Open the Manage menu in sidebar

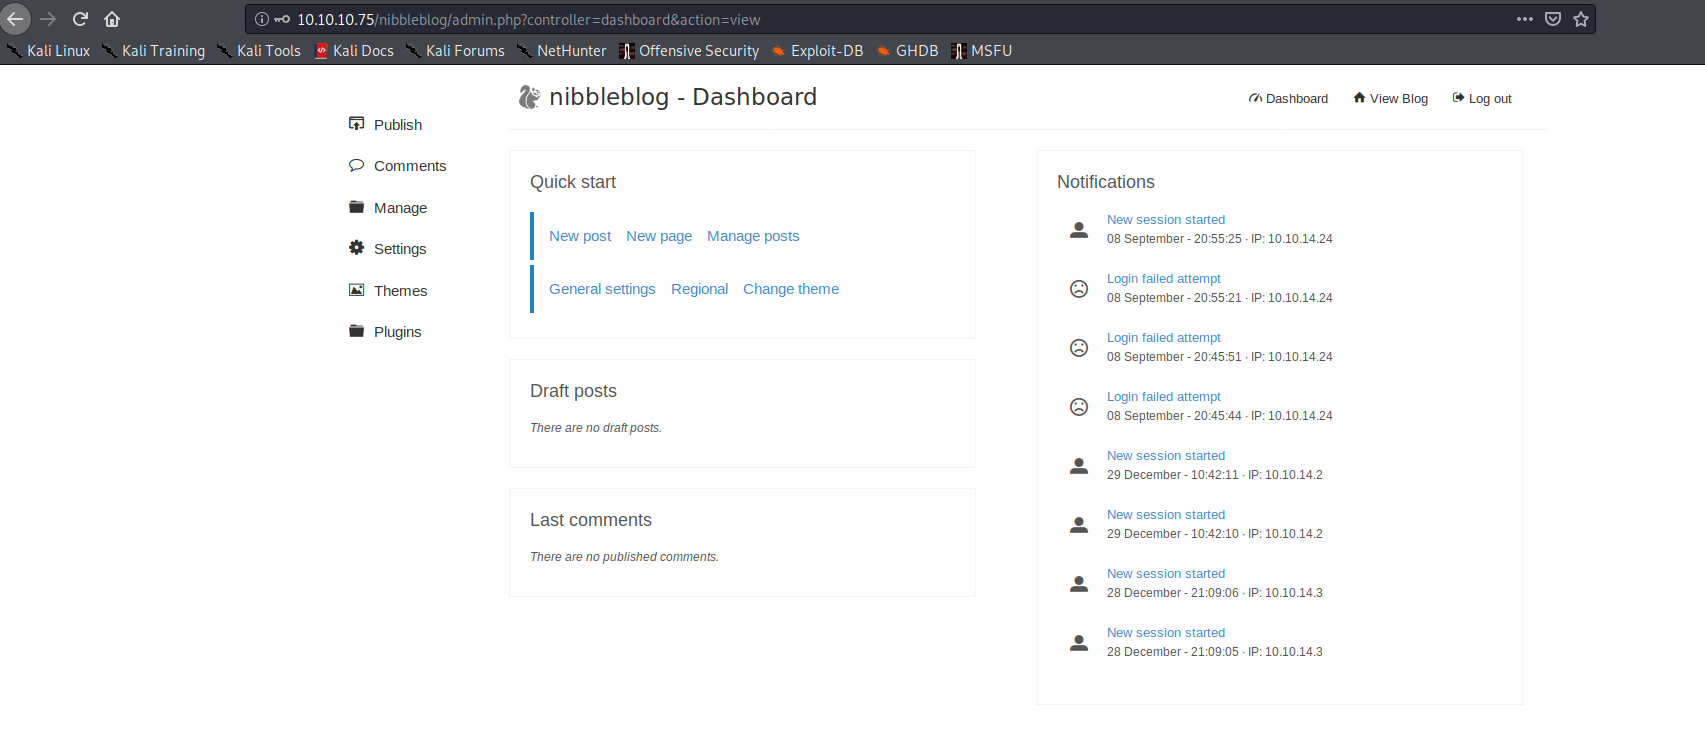point(400,208)
